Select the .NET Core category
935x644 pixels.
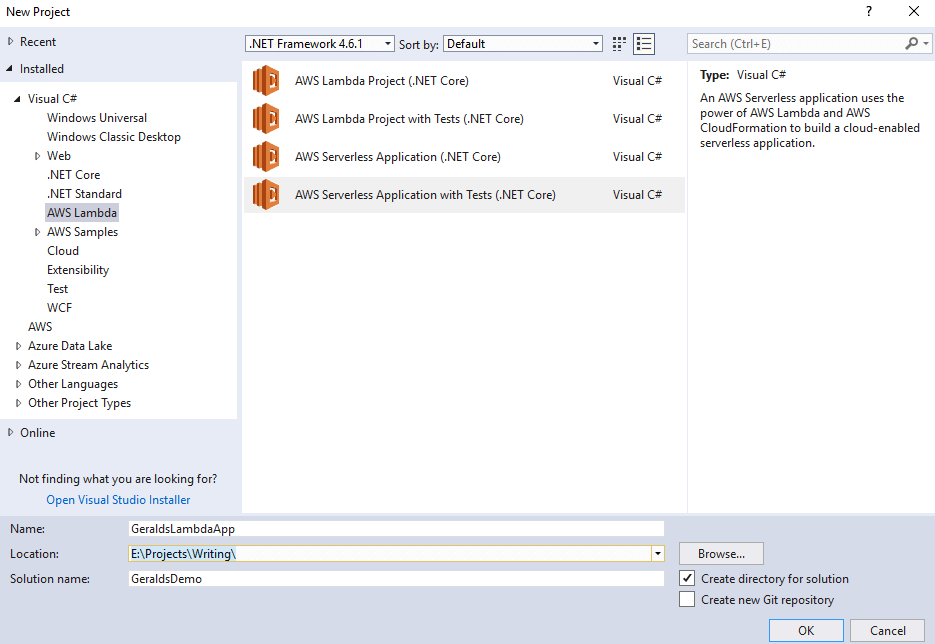coord(73,175)
